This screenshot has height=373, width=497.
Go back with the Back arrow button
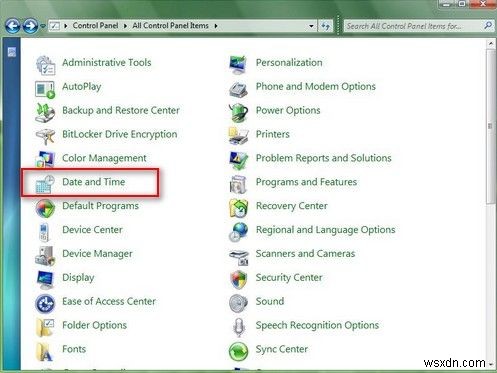point(13,26)
